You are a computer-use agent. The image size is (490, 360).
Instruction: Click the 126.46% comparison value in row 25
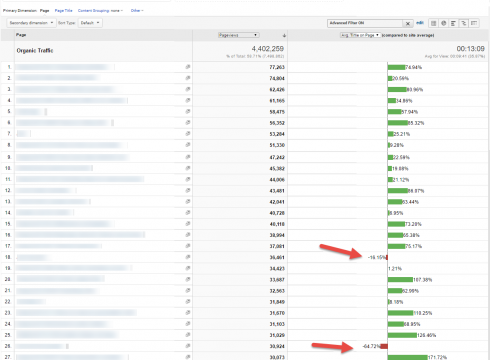pos(427,335)
